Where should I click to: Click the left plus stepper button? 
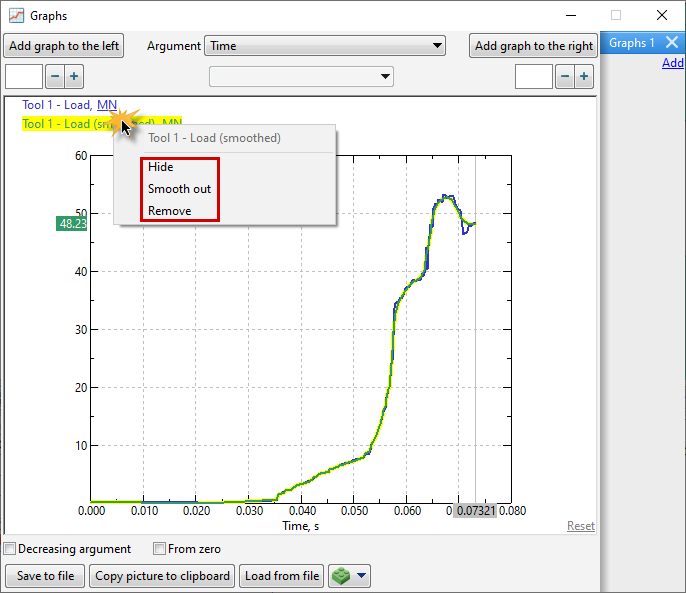tap(74, 77)
